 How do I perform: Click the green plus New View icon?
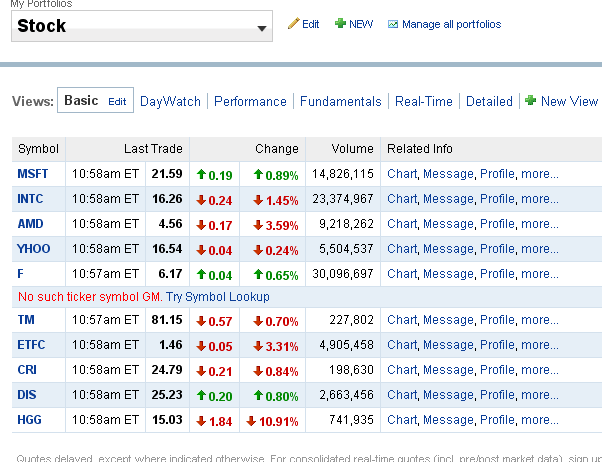coord(531,100)
